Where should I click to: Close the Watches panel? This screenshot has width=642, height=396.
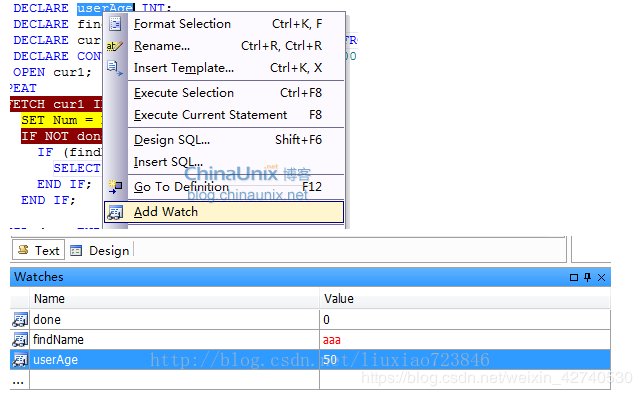click(x=601, y=278)
